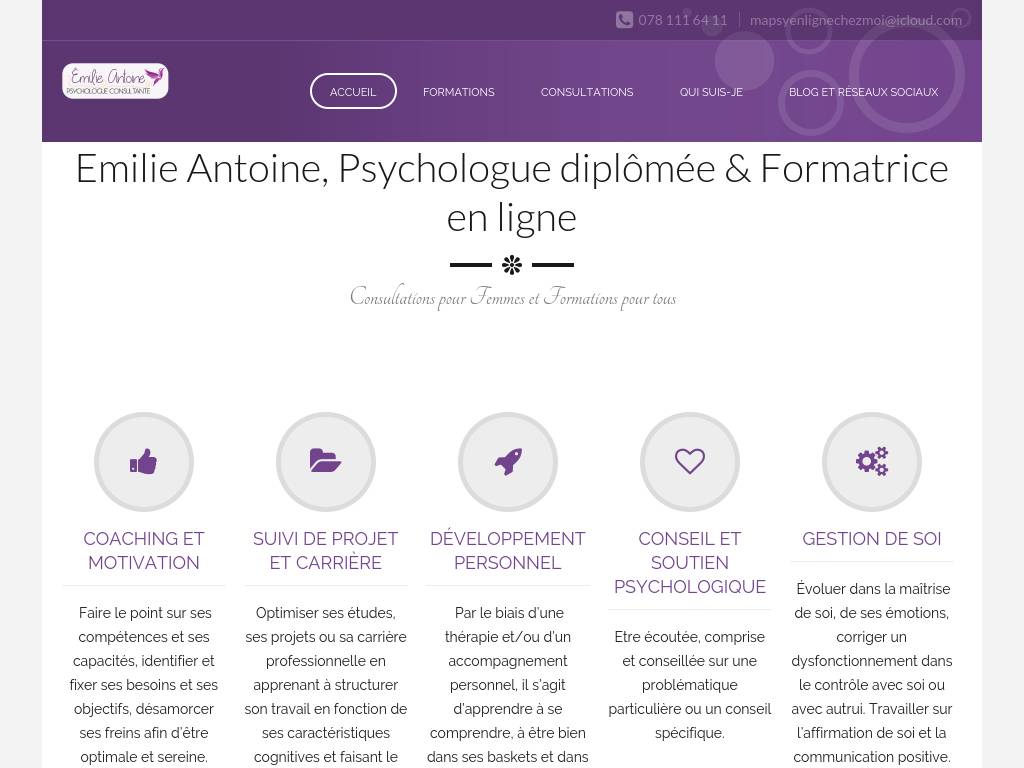Click the thumbs-up Coaching icon
This screenshot has width=1024, height=768.
click(x=144, y=462)
